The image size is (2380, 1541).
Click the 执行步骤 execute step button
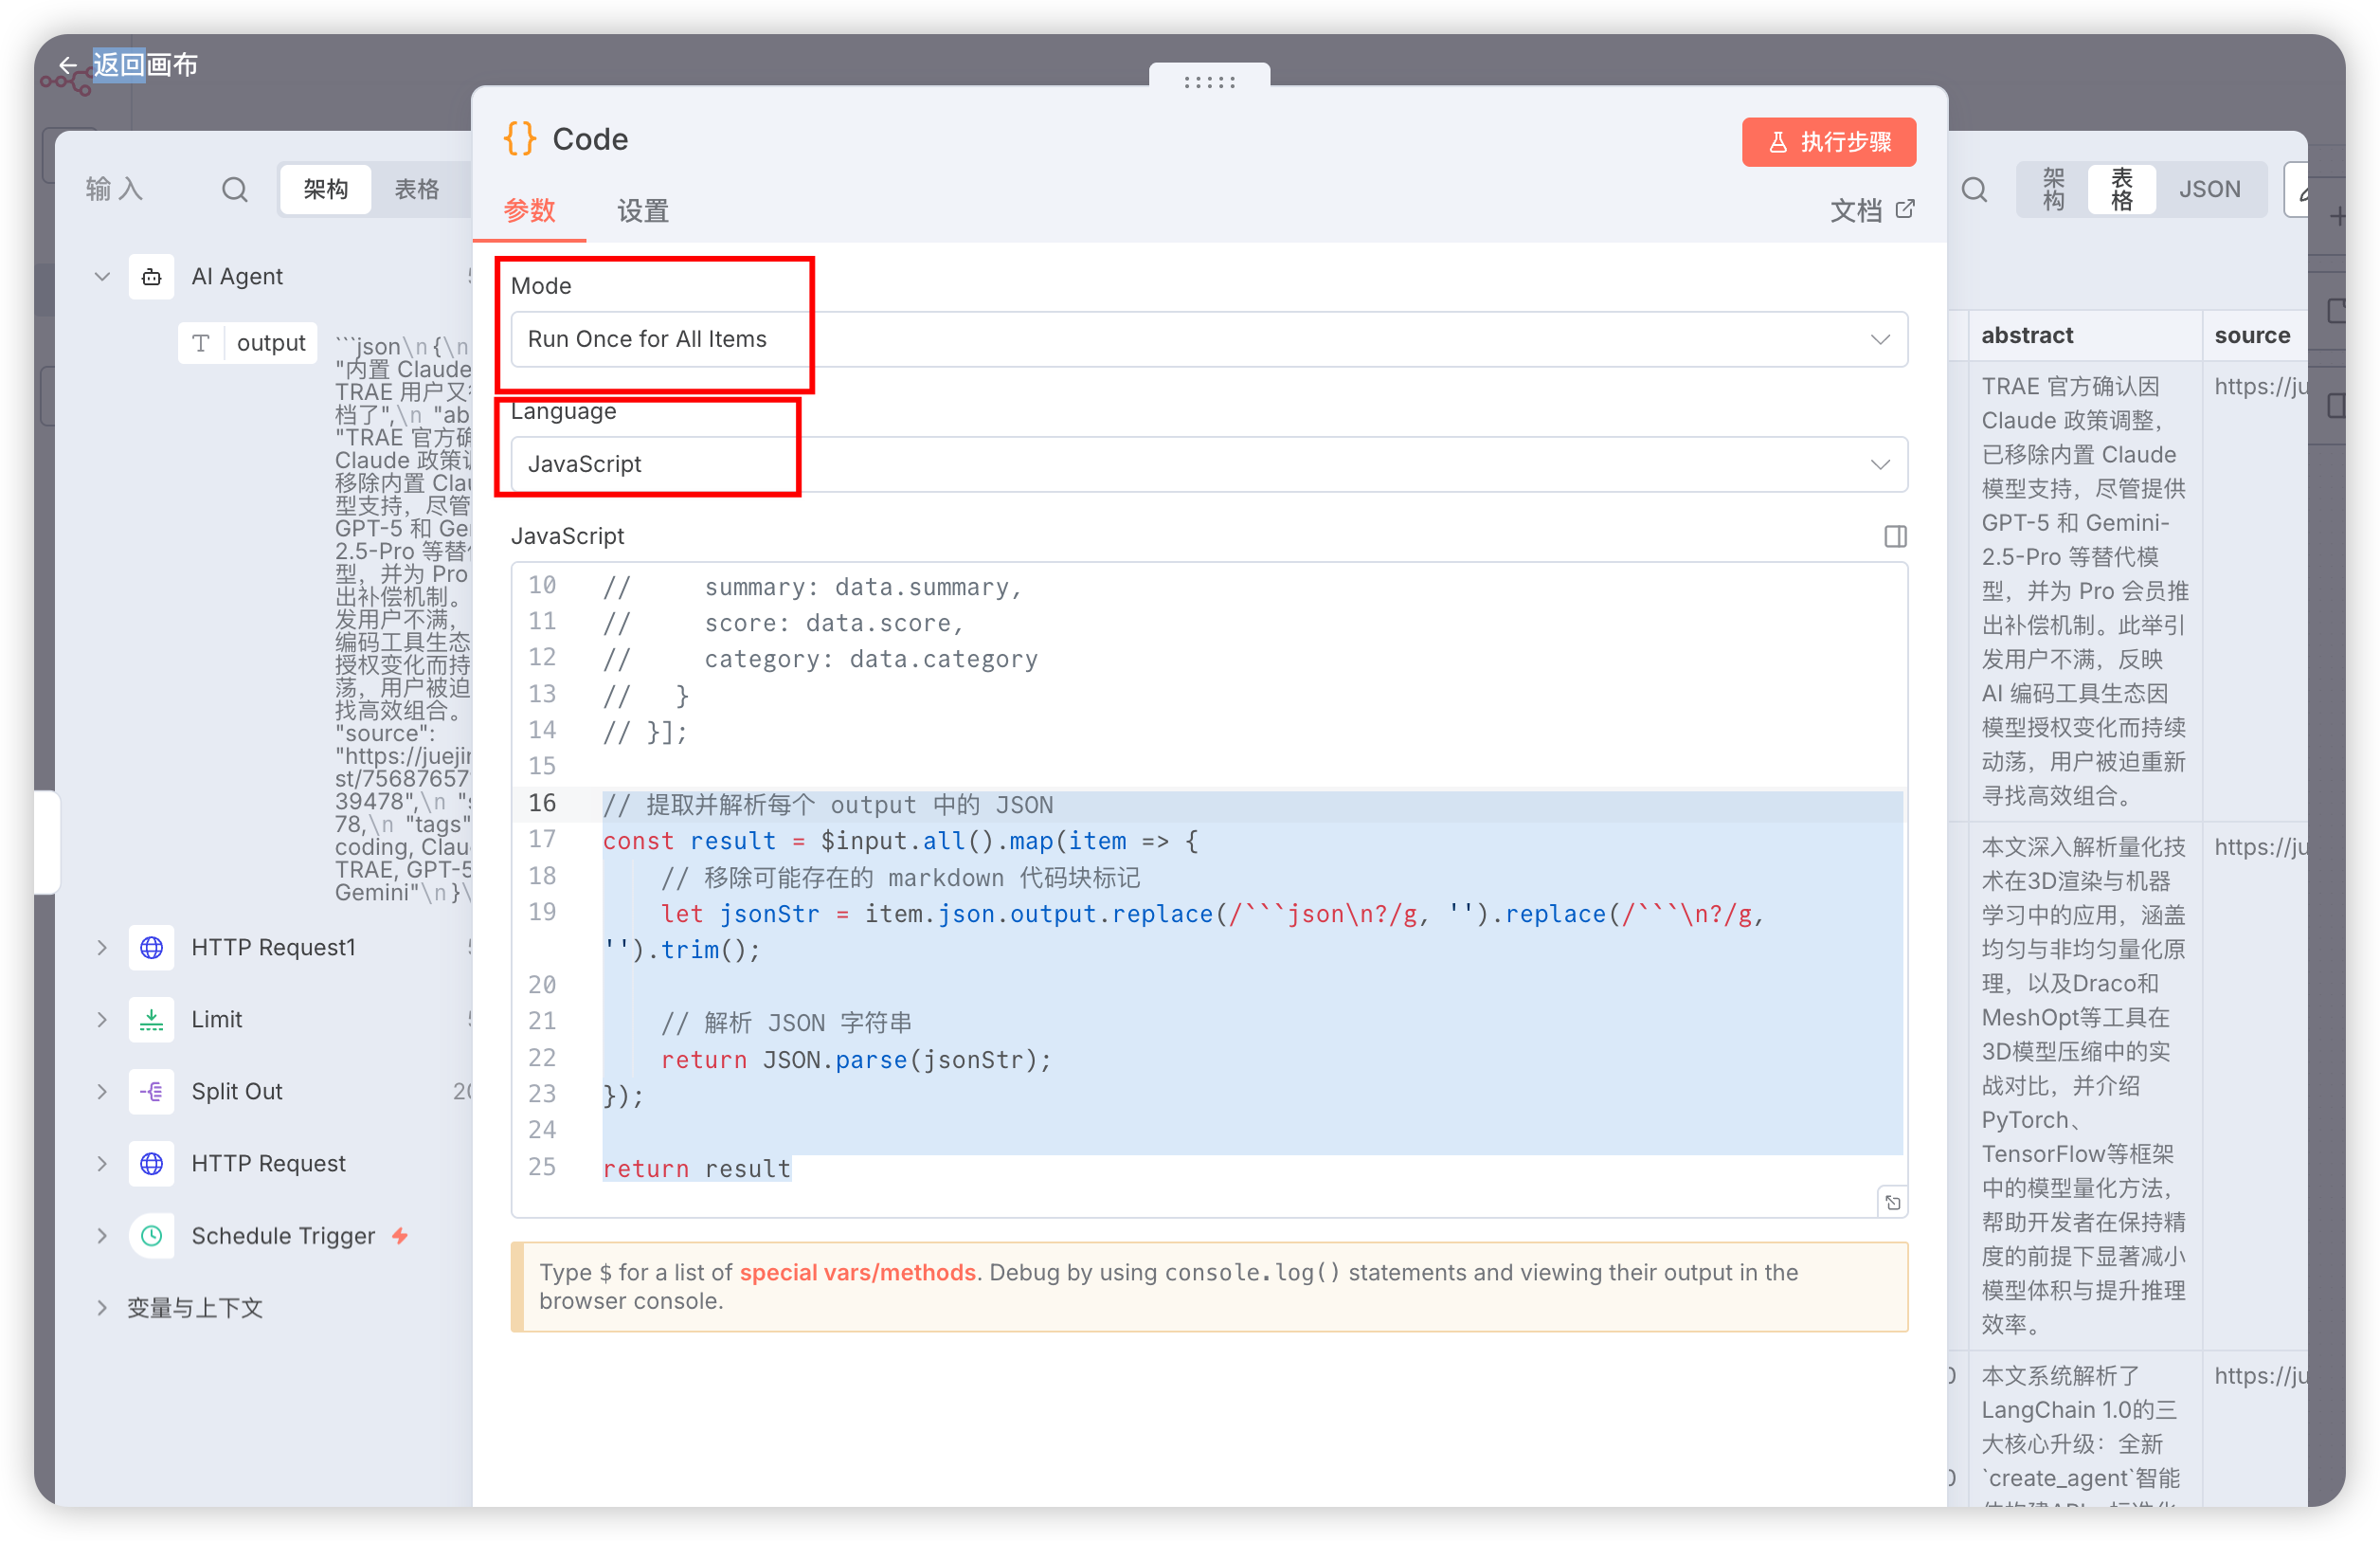click(x=1828, y=142)
